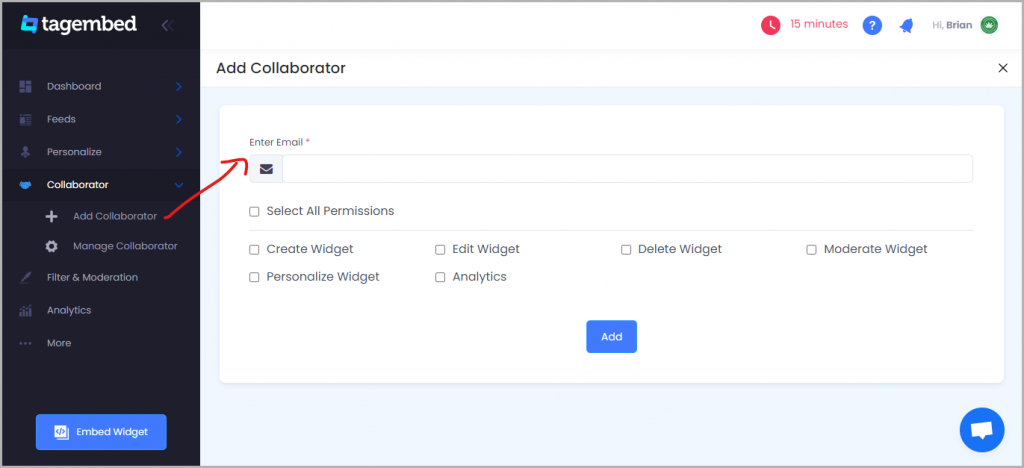Check Select All Permissions
1024x468 pixels.
(254, 212)
